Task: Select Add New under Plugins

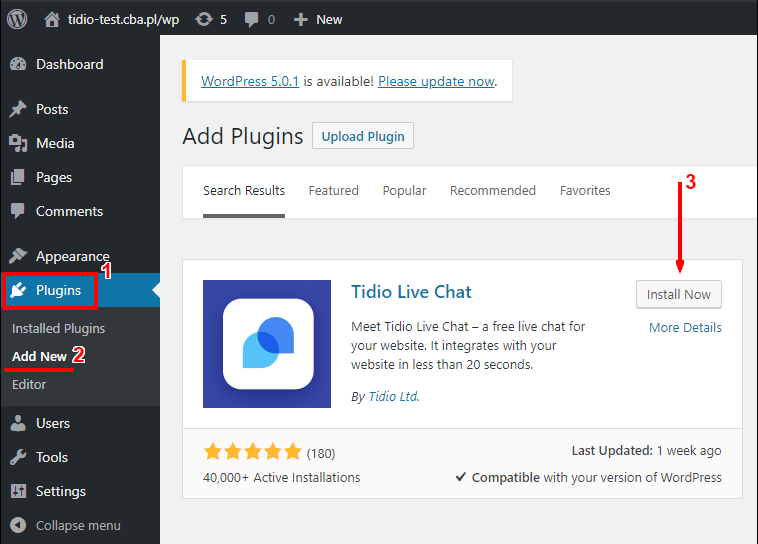Action: [39, 356]
